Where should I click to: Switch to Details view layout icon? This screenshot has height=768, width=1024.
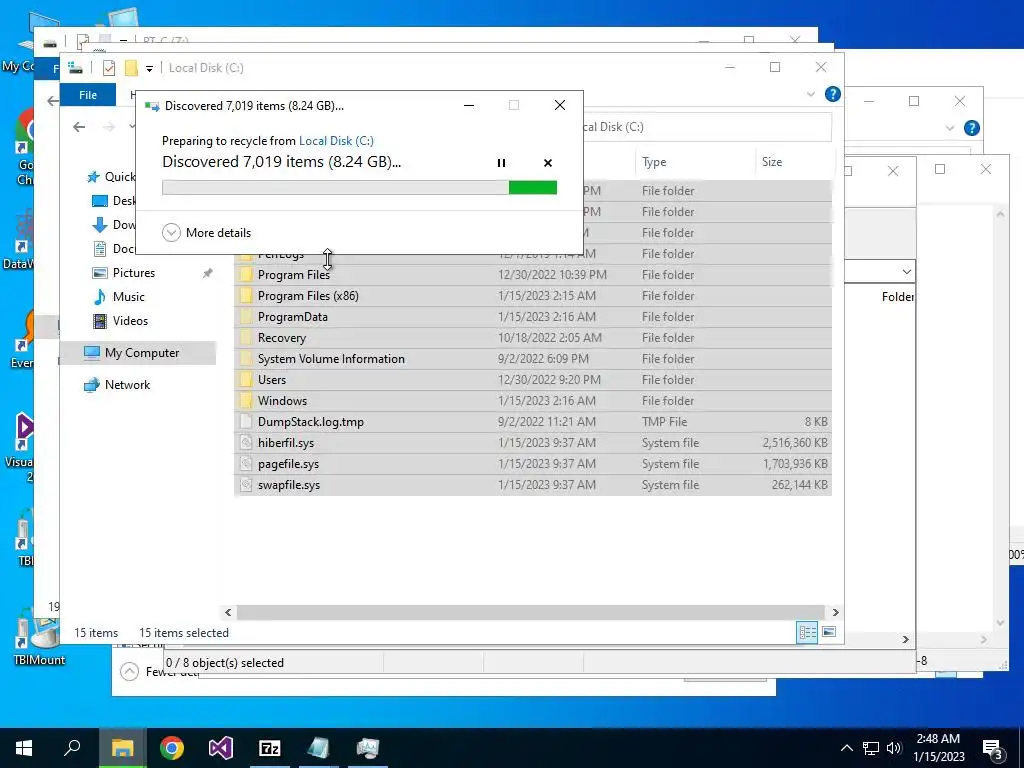pyautogui.click(x=807, y=632)
